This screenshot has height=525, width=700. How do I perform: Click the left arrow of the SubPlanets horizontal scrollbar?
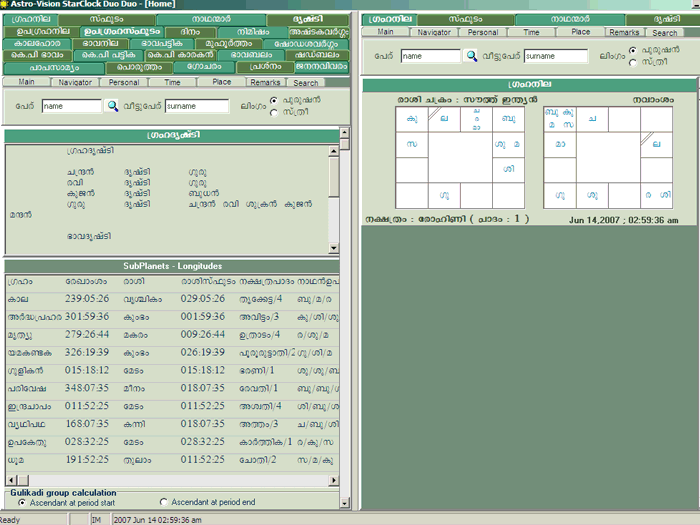[x=12, y=480]
